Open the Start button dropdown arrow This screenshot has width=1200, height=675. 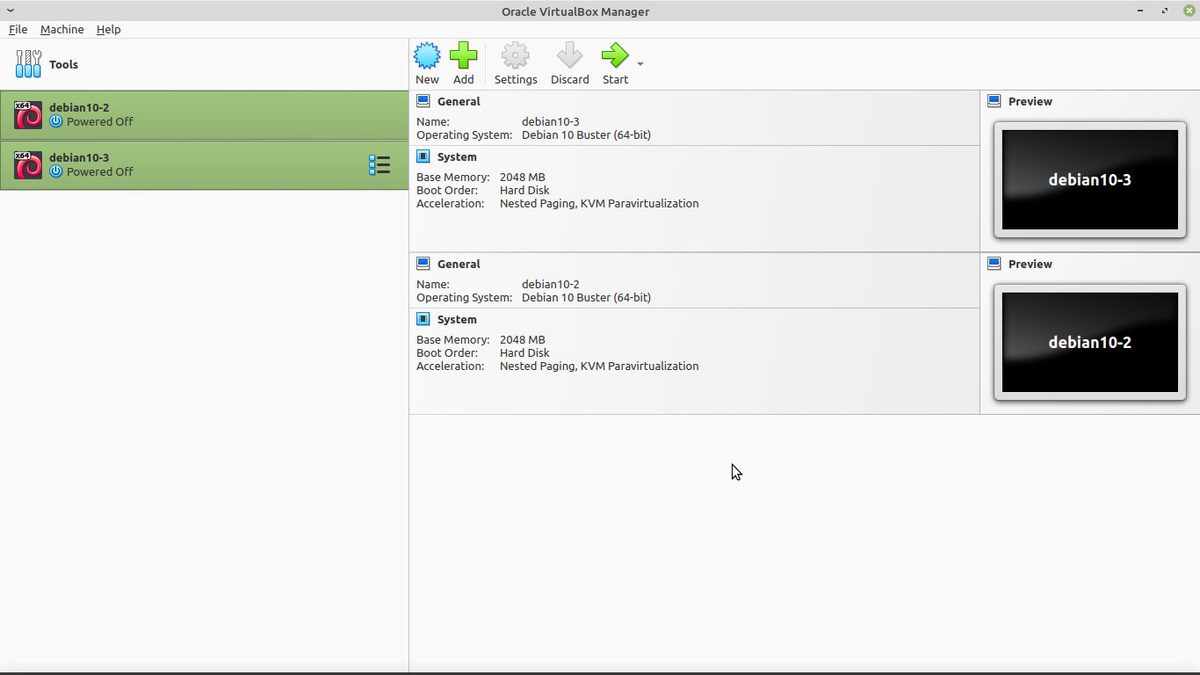tap(640, 64)
